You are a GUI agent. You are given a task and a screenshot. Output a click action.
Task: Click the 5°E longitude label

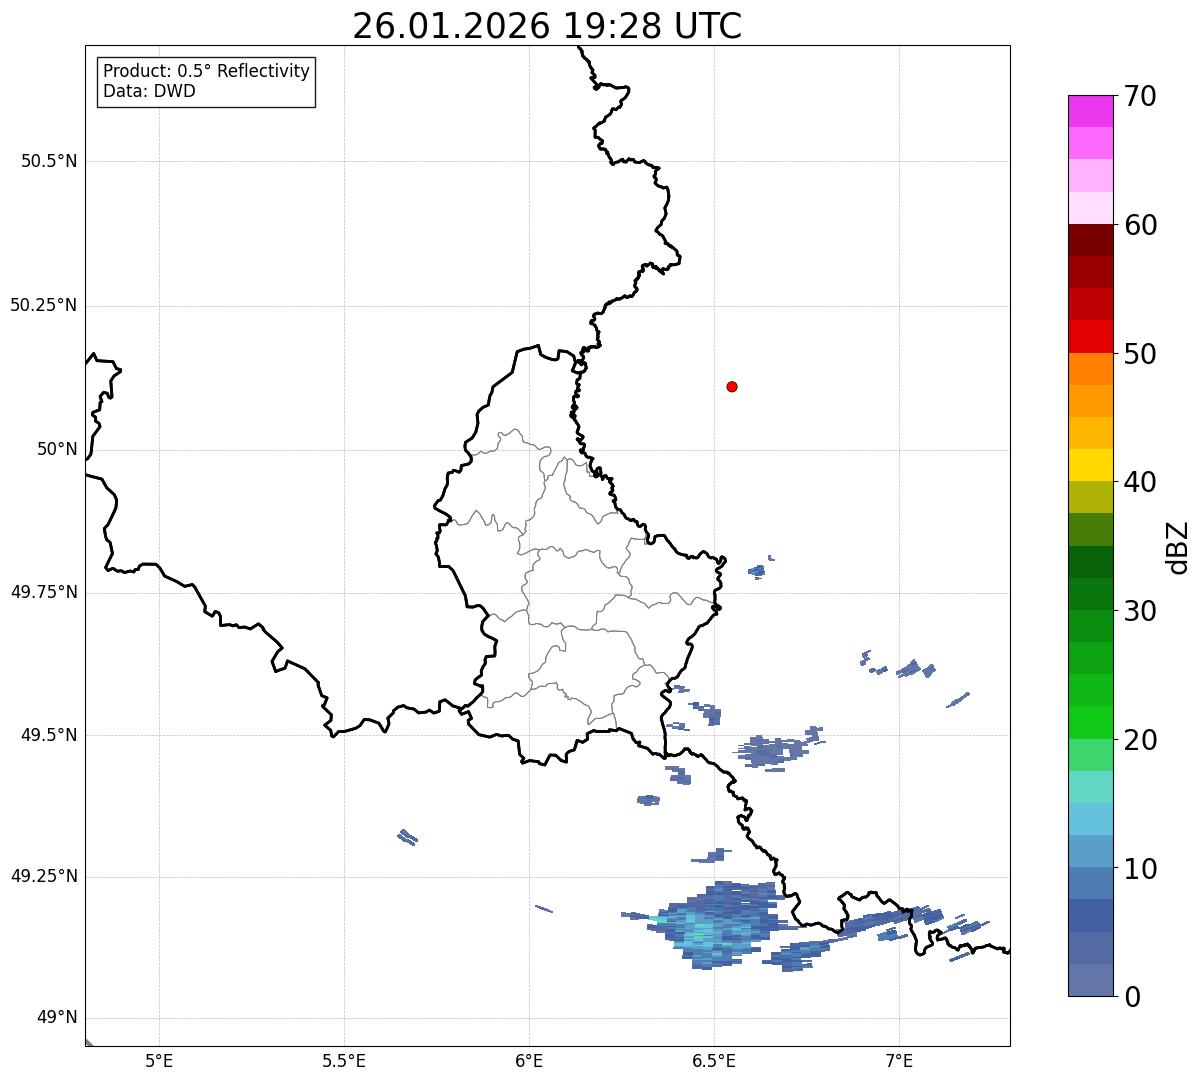pos(159,1060)
